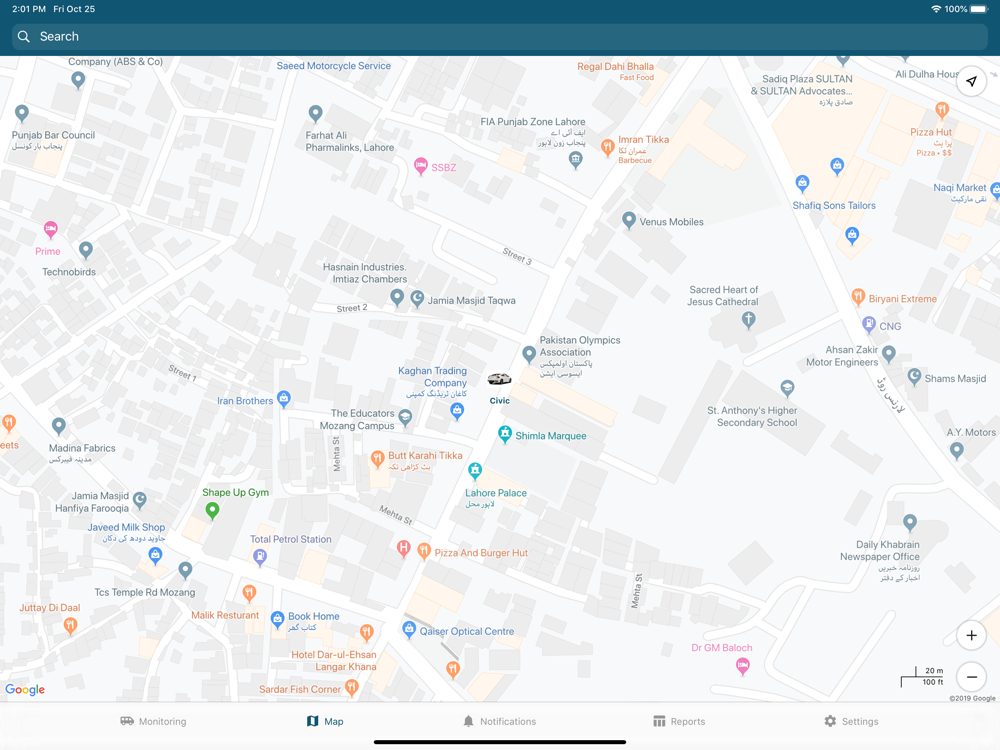Tap the Malik Resturant label
The image size is (1000, 750).
(225, 615)
